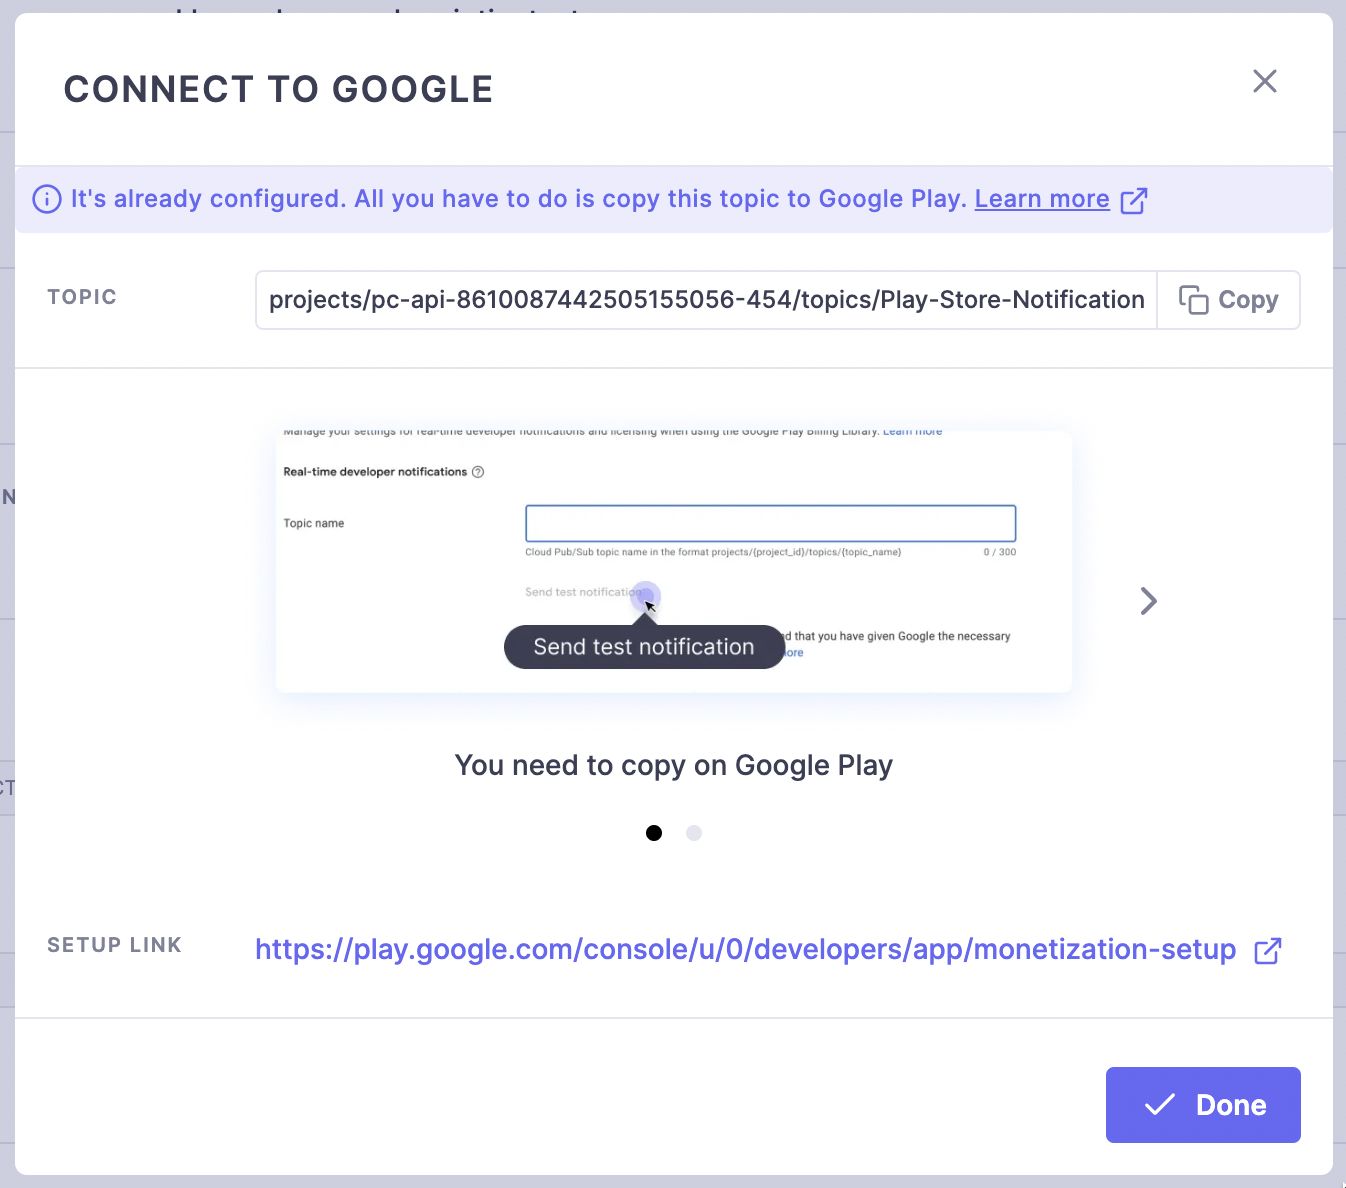
Task: Click the Copy button label
Action: coord(1248,300)
